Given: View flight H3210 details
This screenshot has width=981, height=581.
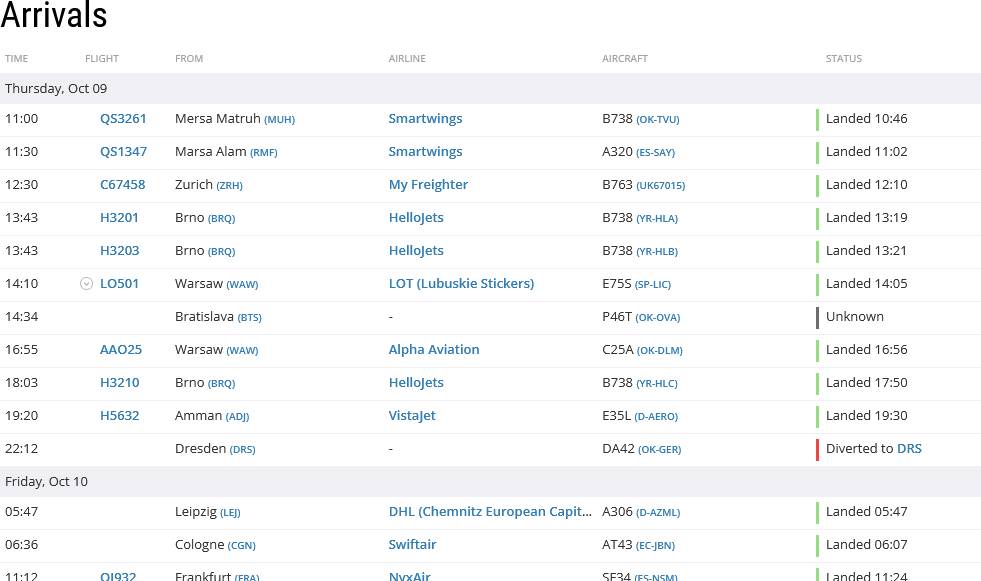Looking at the screenshot, I should [x=119, y=383].
